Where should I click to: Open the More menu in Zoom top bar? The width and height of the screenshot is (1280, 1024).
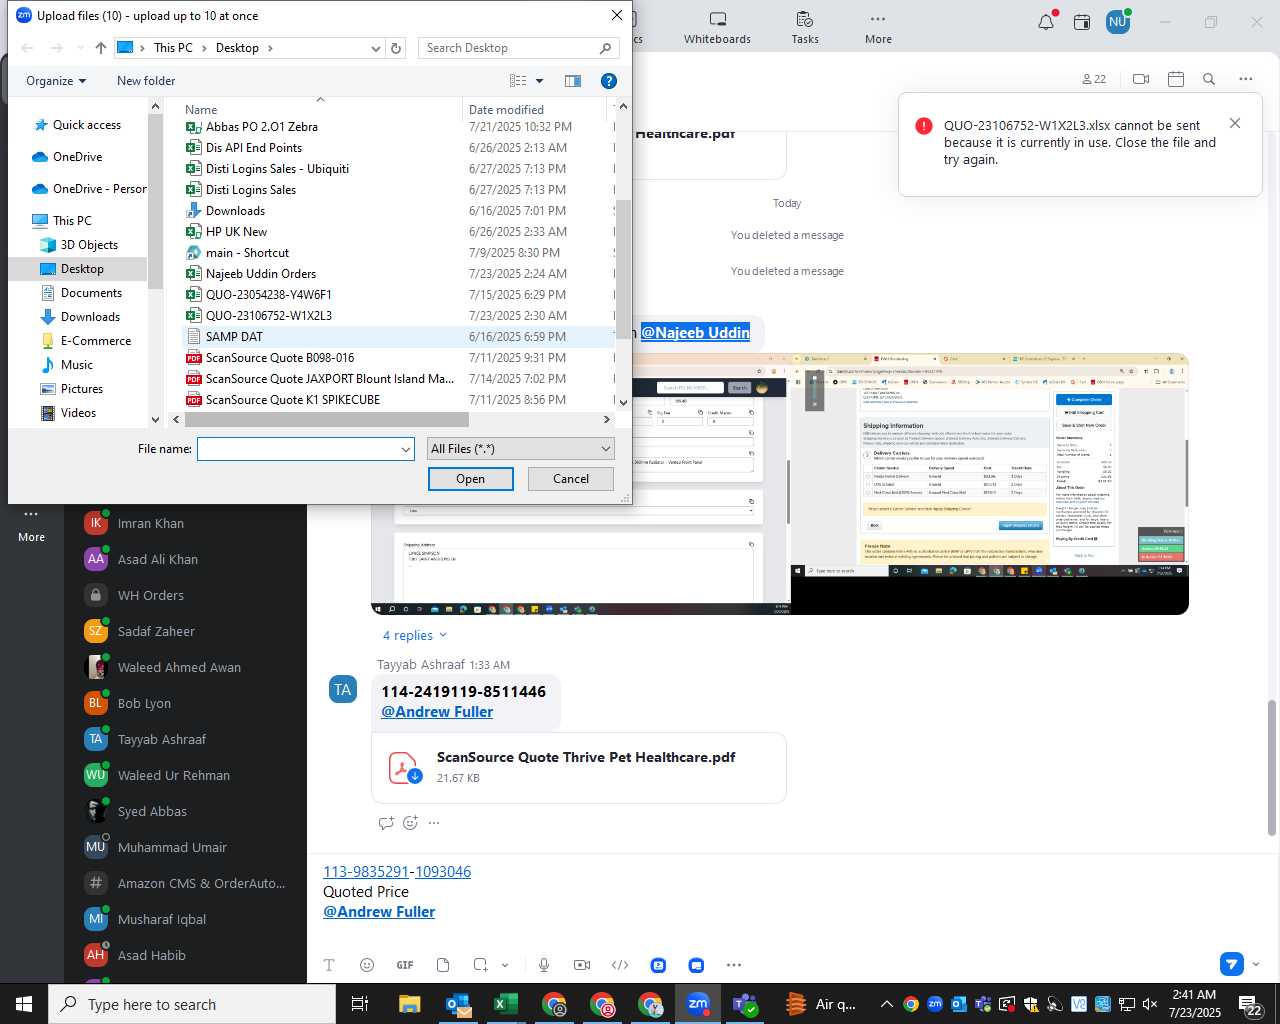878,28
